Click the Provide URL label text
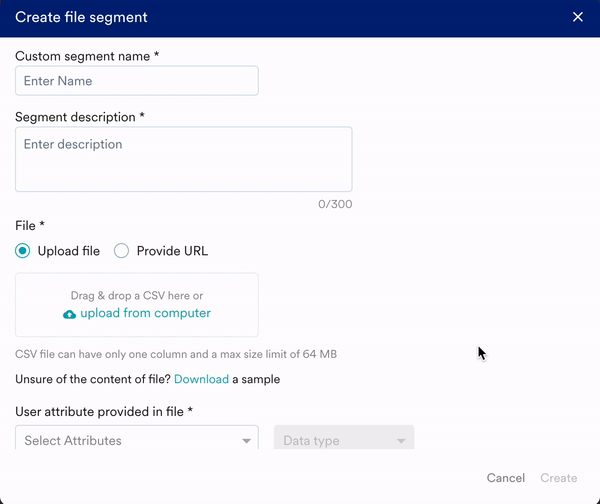 click(x=172, y=251)
